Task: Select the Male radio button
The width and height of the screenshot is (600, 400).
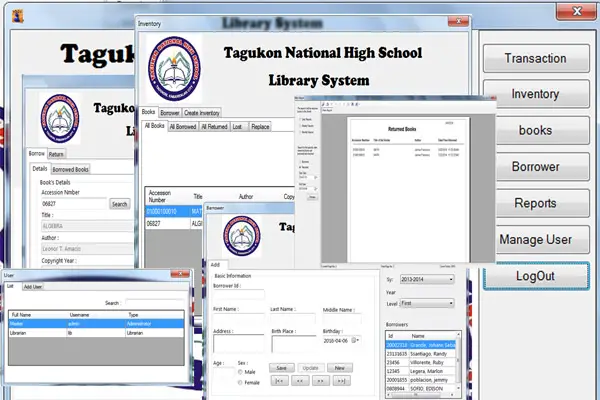Action: (x=240, y=372)
